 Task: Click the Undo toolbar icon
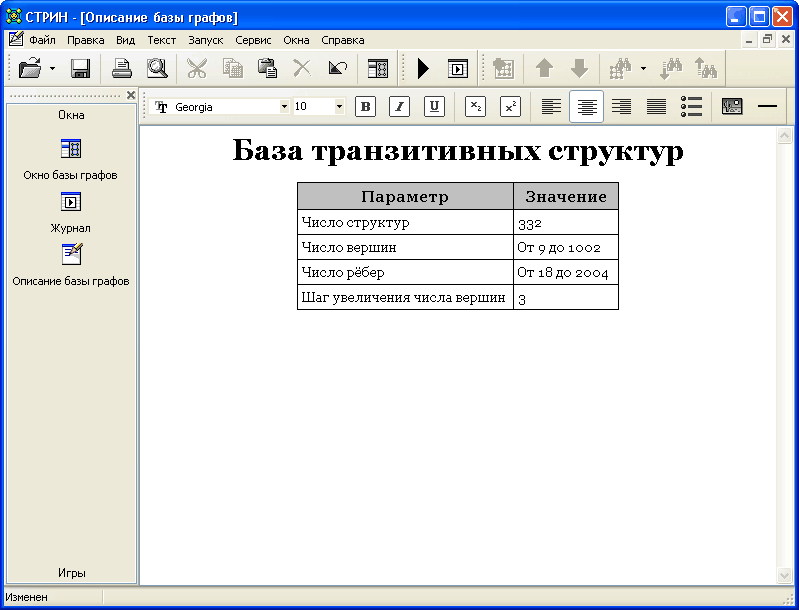point(337,68)
